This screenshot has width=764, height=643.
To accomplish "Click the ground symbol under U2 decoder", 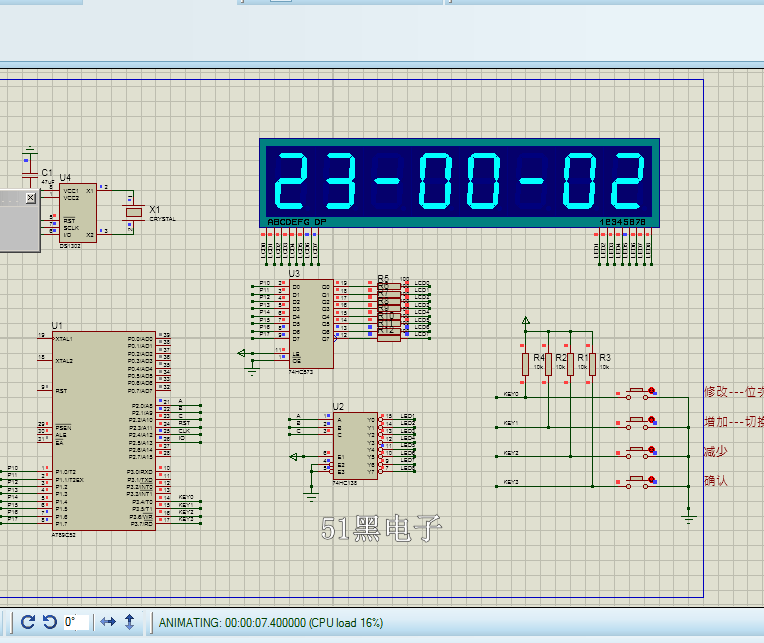I will [x=311, y=496].
